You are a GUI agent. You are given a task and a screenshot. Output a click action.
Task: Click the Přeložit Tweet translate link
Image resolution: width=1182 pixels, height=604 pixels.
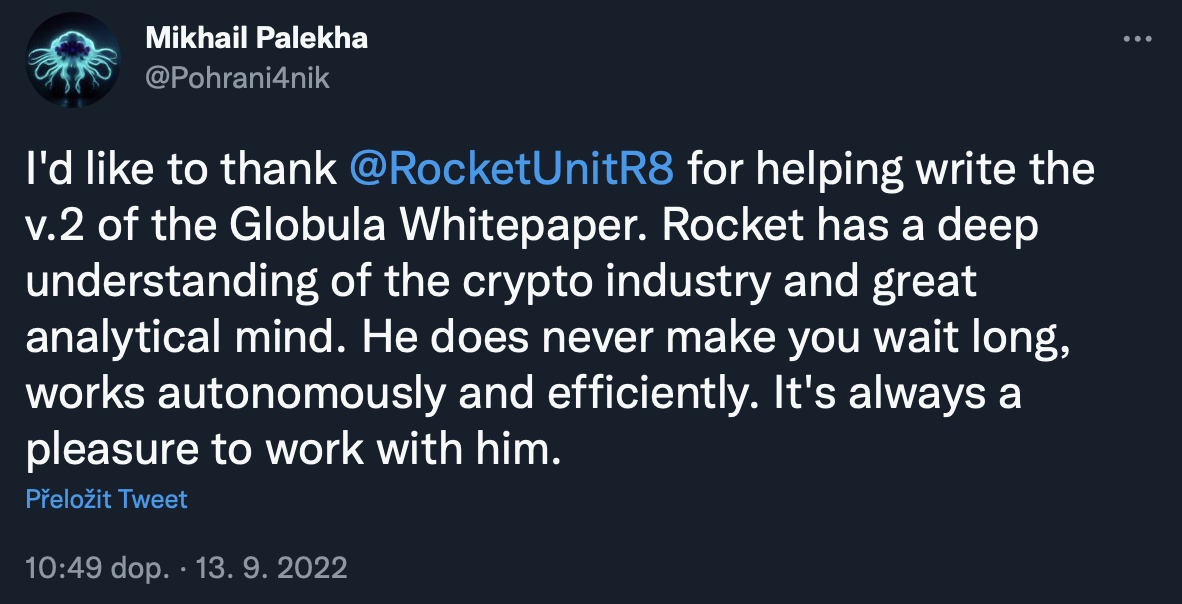pos(106,499)
